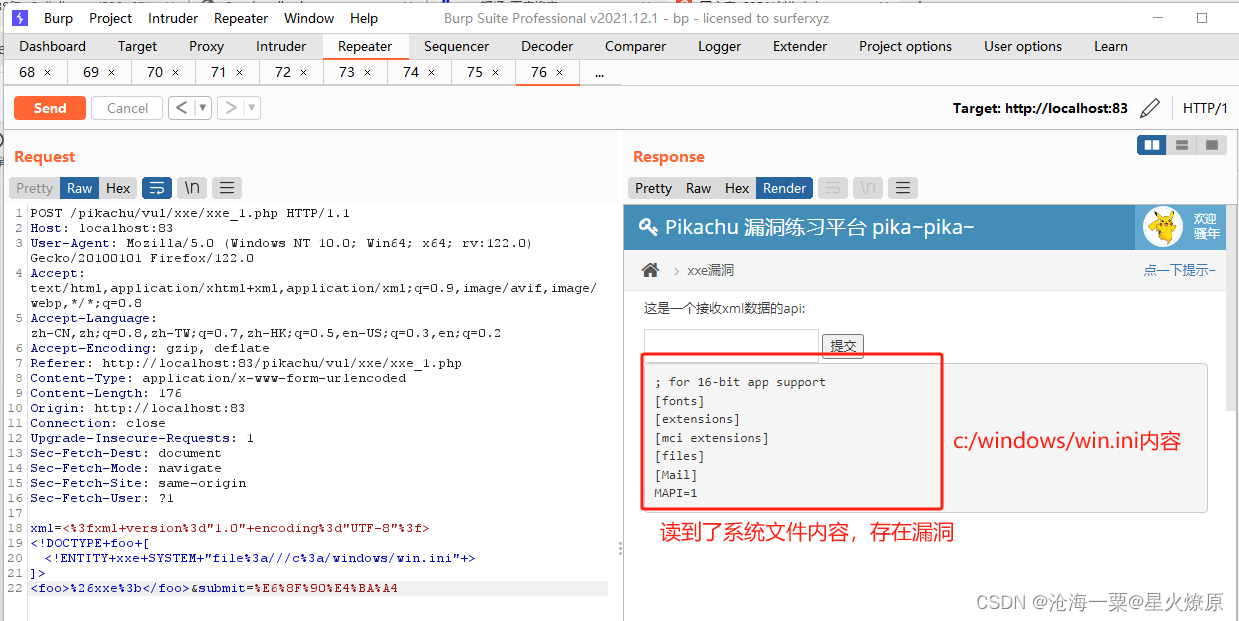Screen dimensions: 1239x621
Task: Open the Project options tab
Action: [x=905, y=46]
